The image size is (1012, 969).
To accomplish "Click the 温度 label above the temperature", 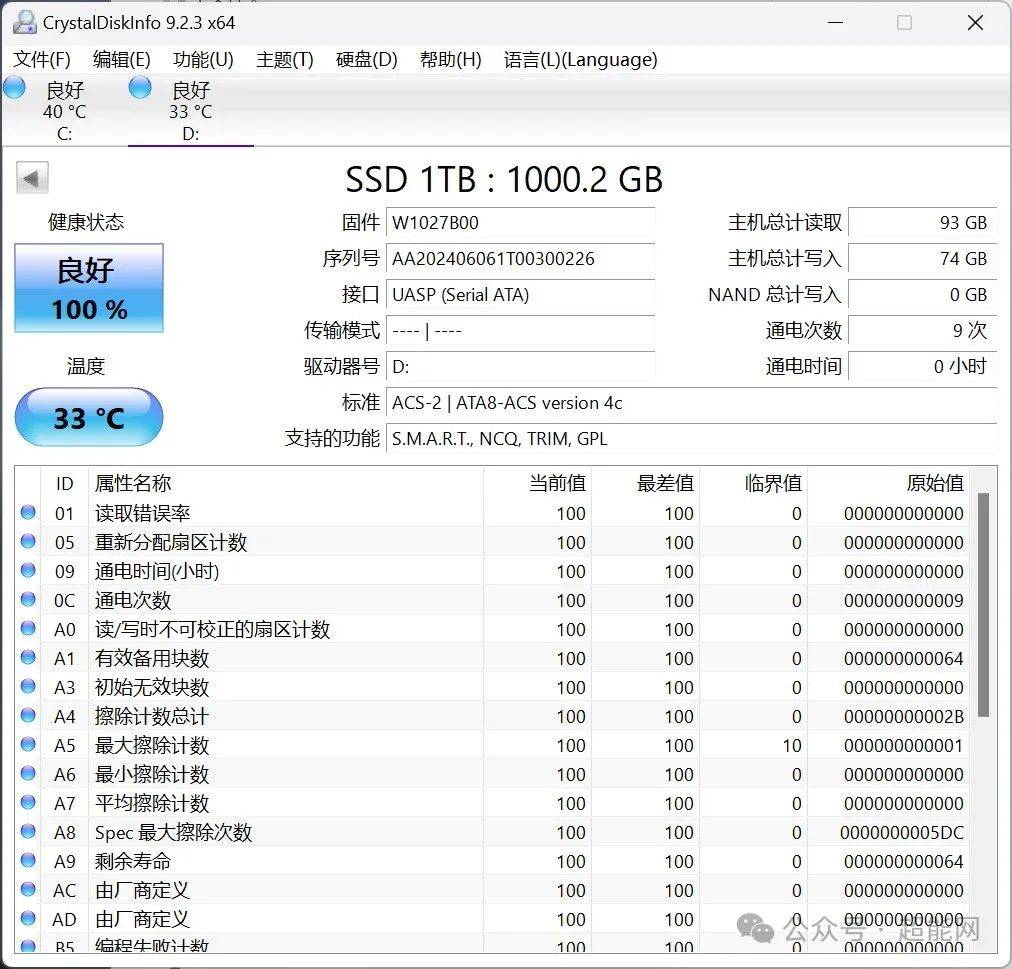I will (x=86, y=366).
